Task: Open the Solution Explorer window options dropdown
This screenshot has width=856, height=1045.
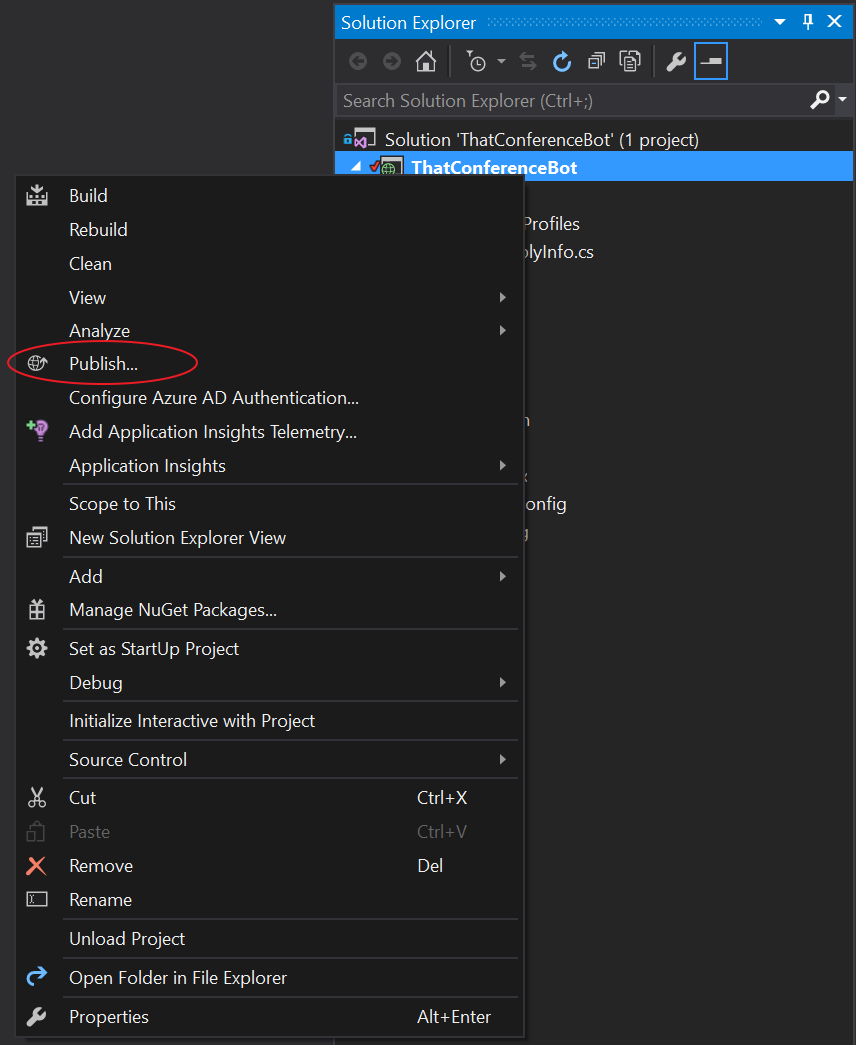Action: tap(781, 22)
